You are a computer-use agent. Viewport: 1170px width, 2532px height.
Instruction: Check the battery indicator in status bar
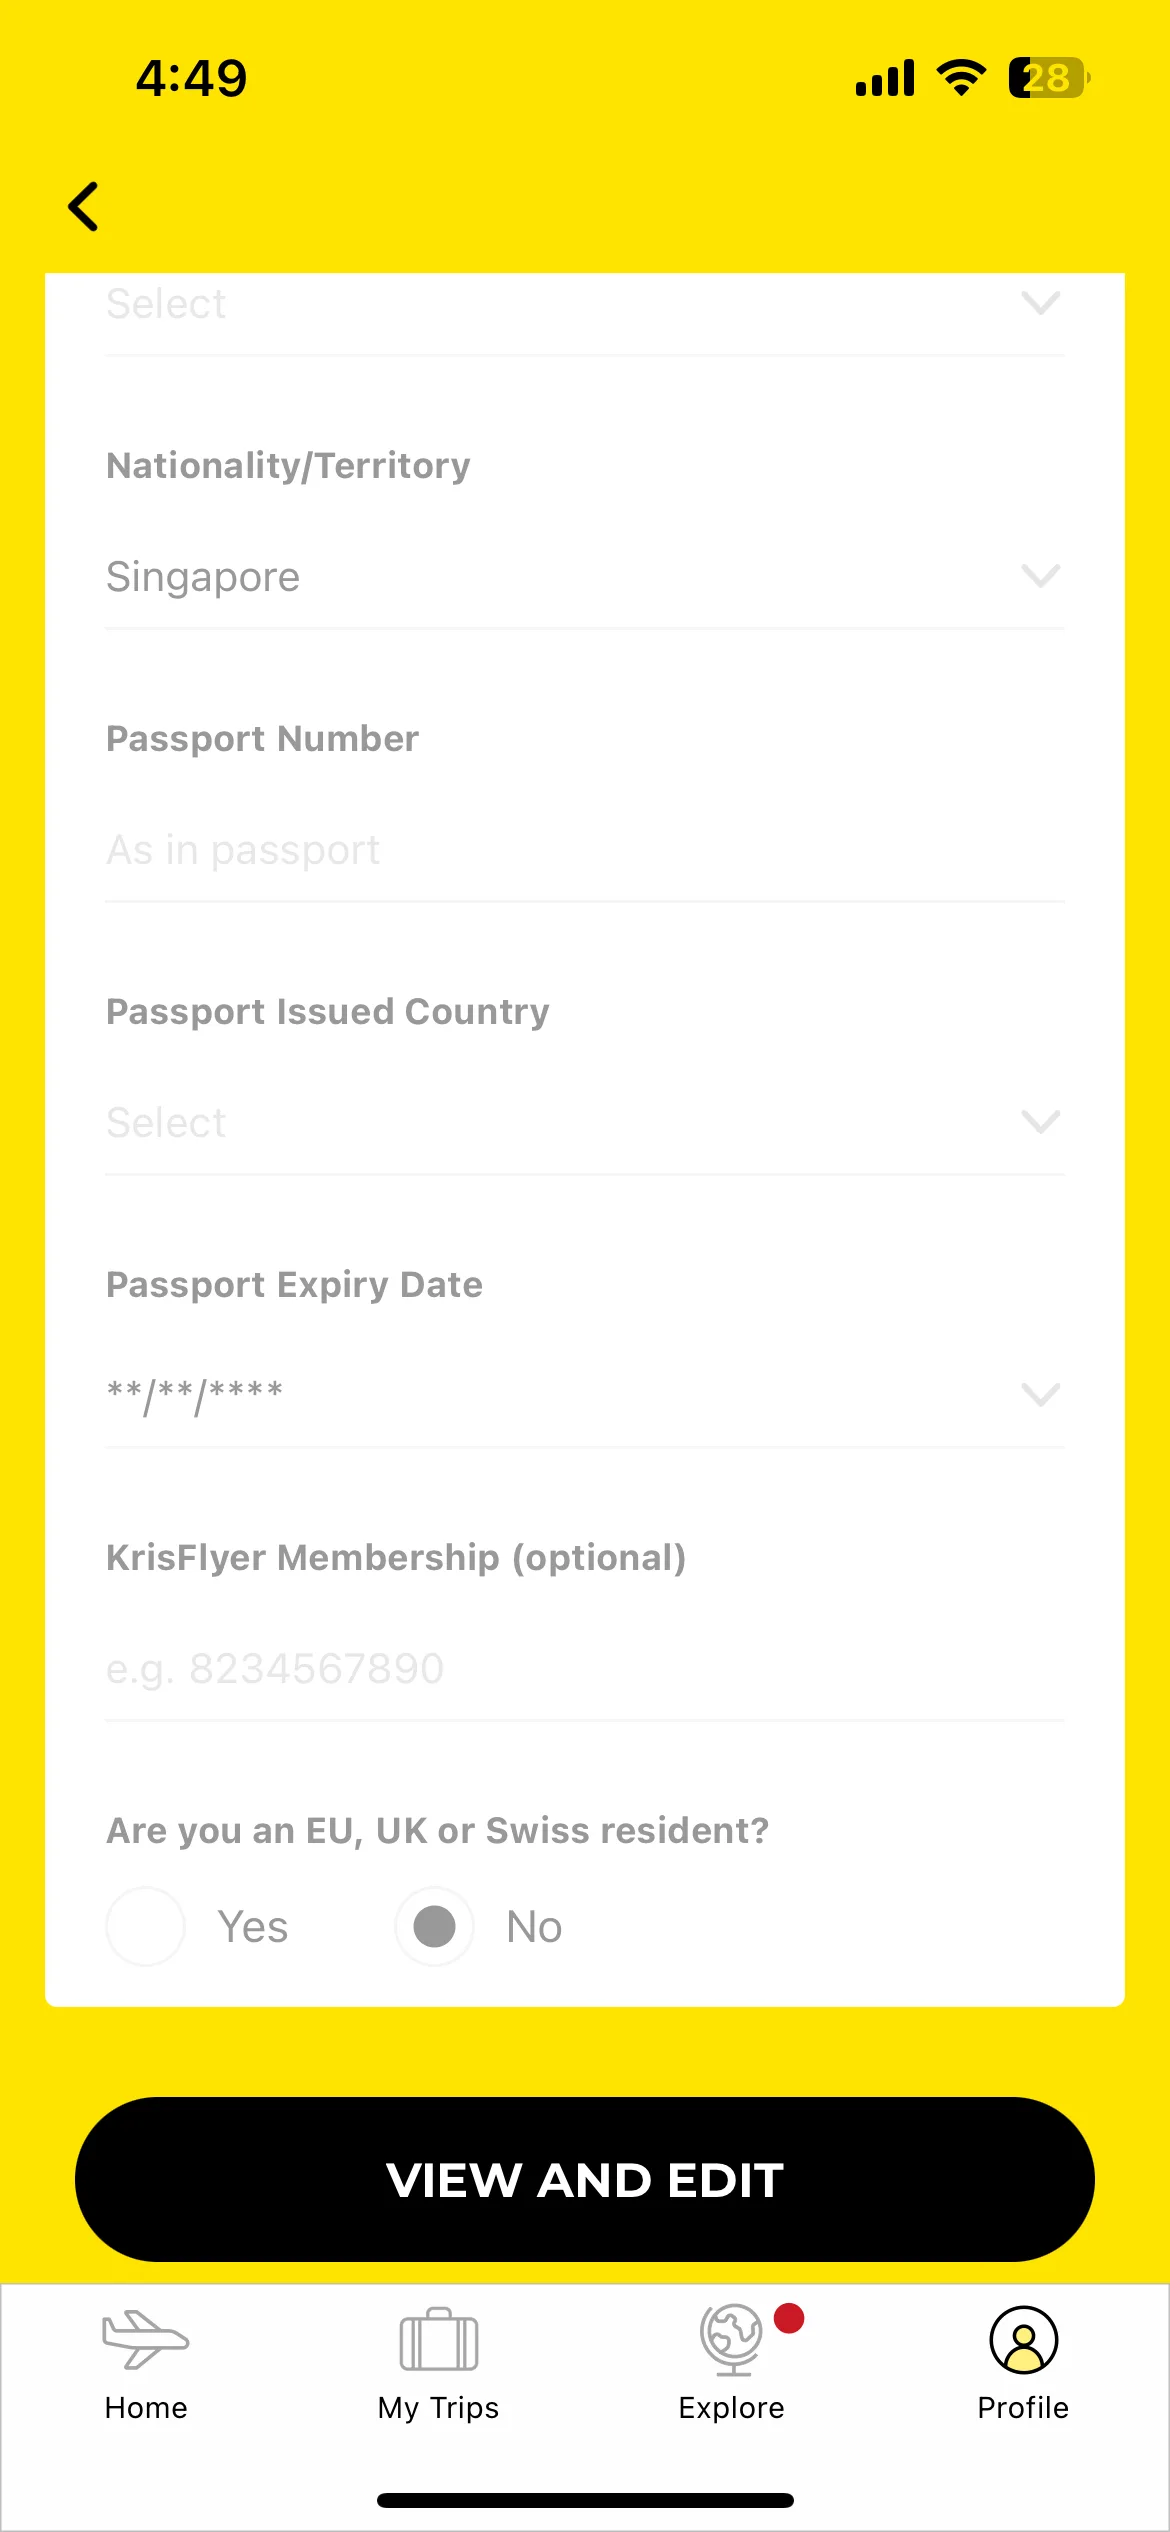click(1049, 78)
